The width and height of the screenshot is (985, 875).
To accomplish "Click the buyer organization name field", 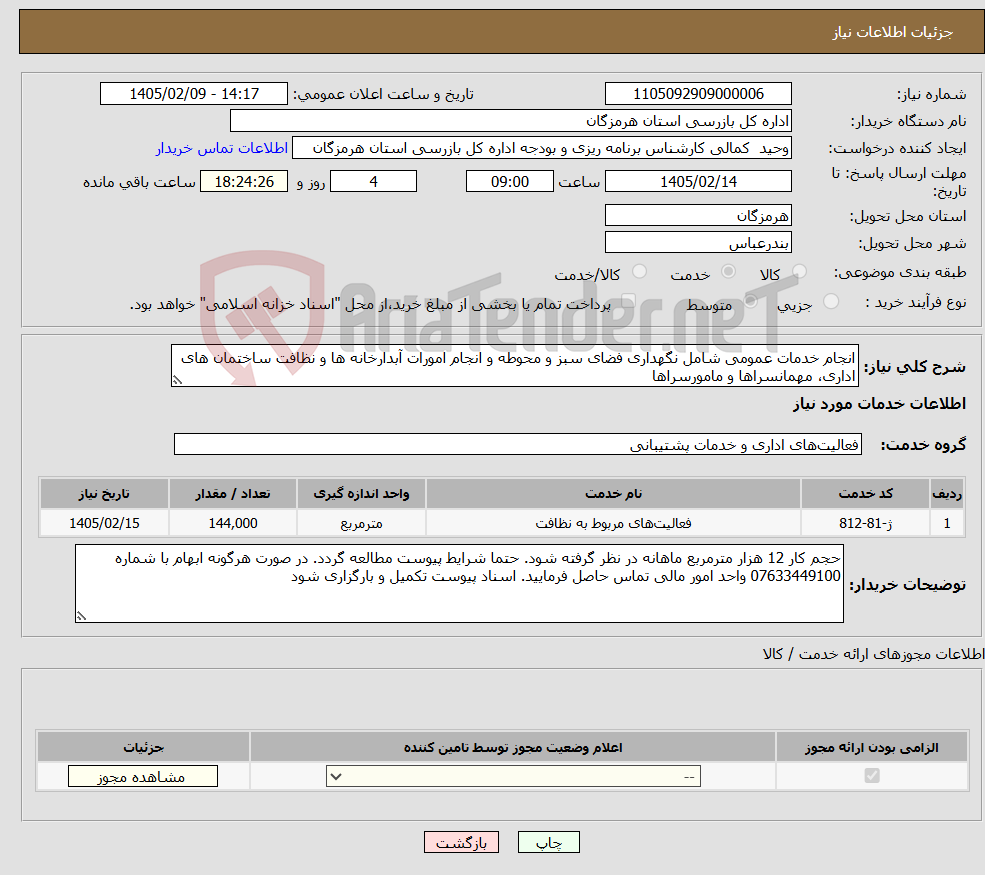I will [x=511, y=121].
